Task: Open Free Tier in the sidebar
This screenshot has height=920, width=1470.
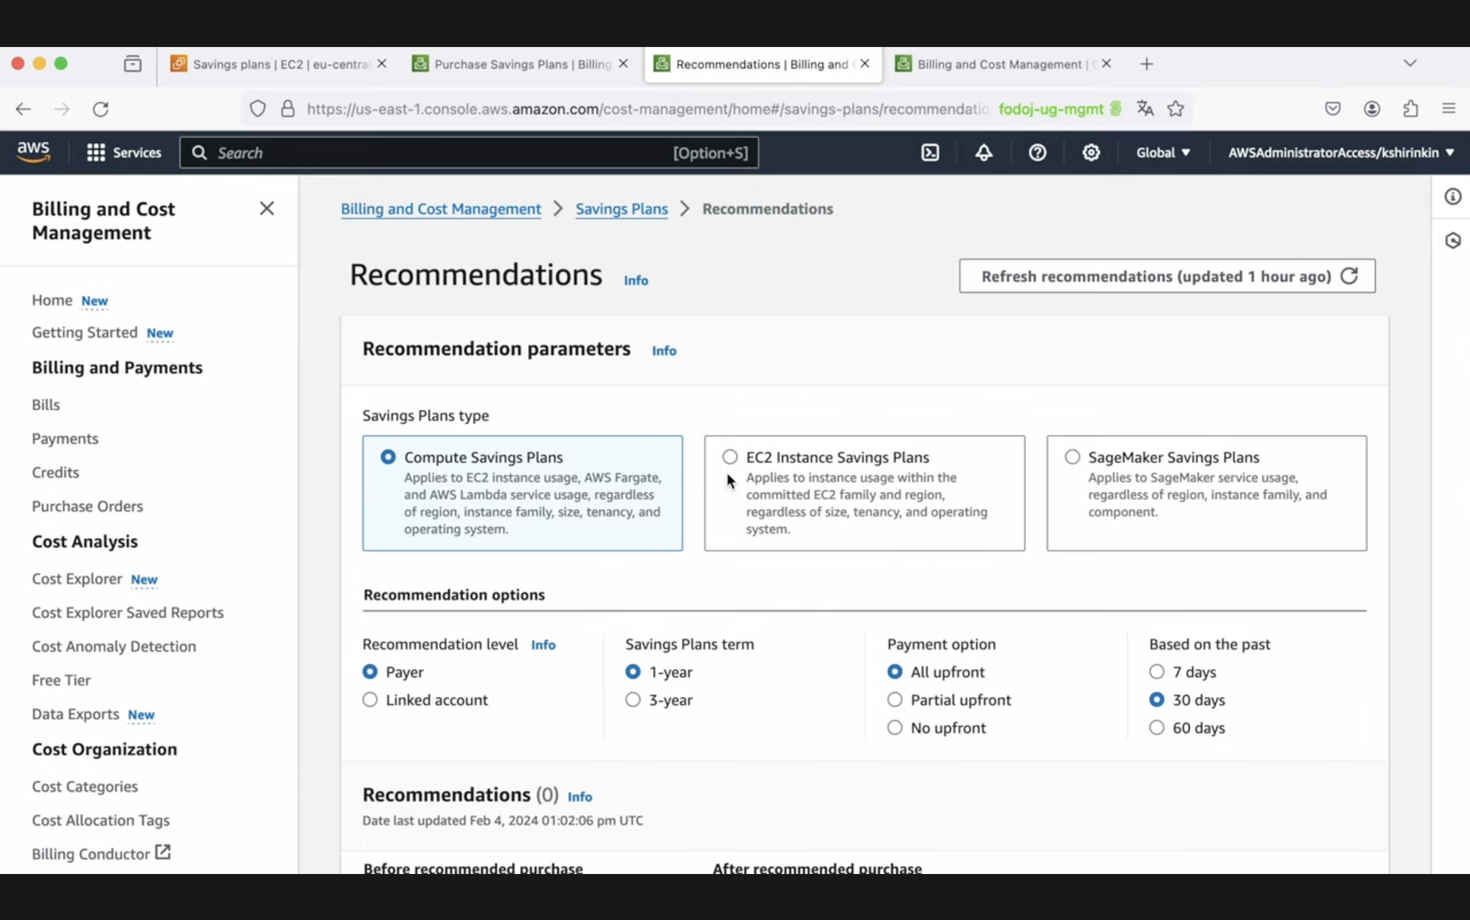Action: [61, 681]
